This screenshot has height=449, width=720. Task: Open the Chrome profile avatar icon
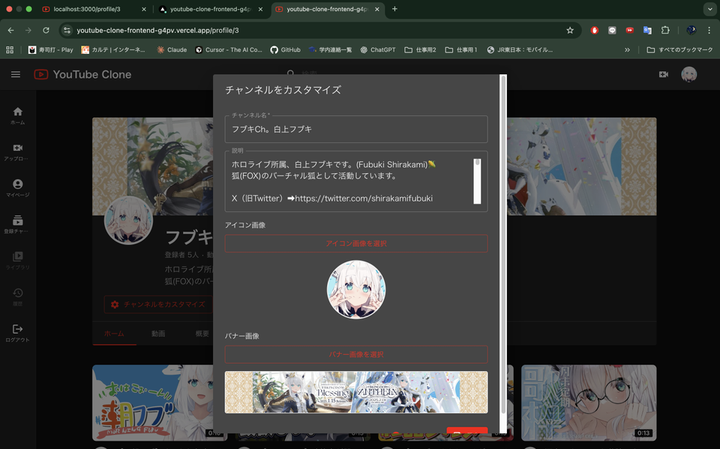click(x=691, y=30)
